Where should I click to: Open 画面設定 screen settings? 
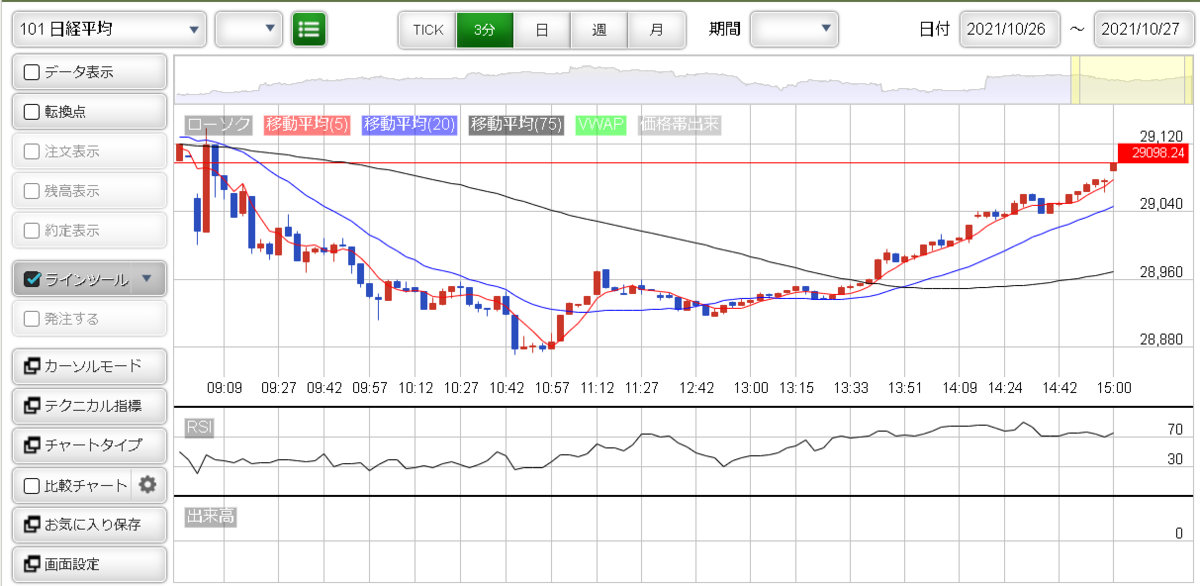(x=89, y=564)
